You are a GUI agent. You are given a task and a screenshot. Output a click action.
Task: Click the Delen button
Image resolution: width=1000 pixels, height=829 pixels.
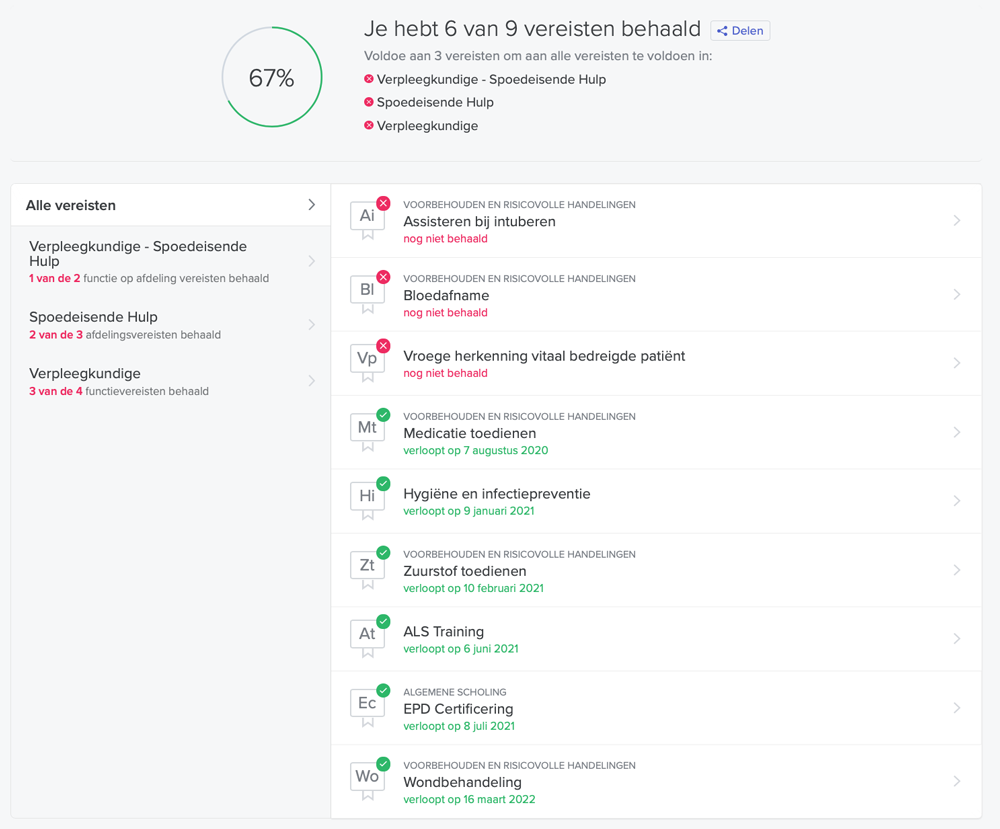(x=740, y=30)
